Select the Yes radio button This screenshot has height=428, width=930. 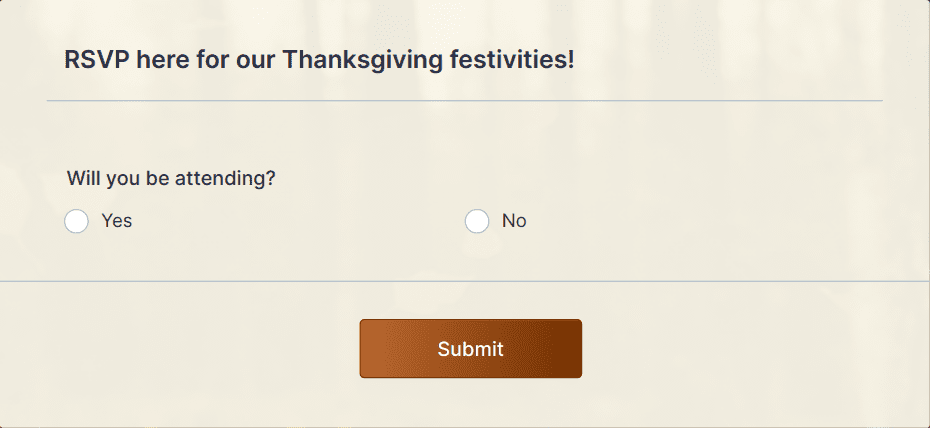coord(77,221)
